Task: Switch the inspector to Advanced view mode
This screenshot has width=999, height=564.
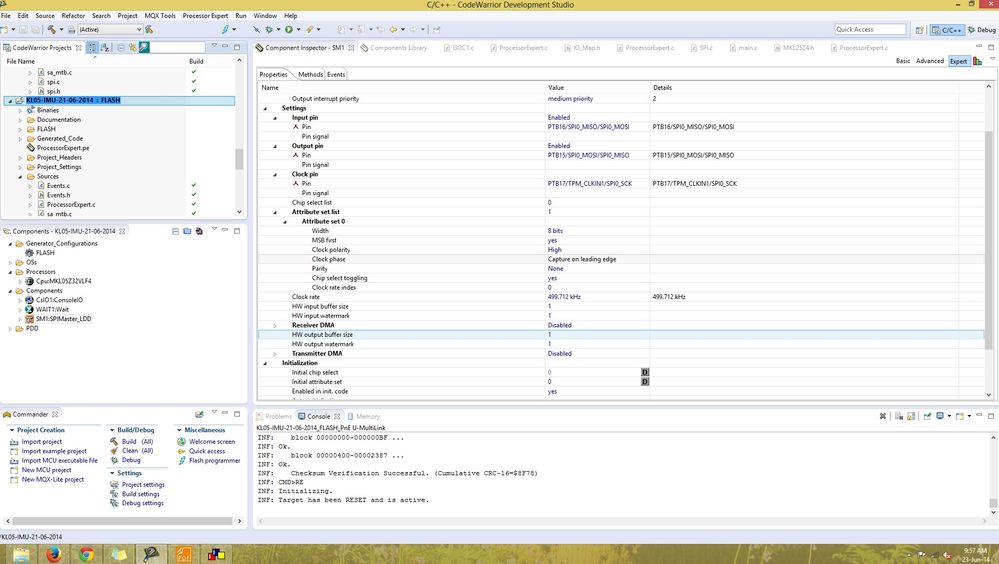Action: pos(930,61)
